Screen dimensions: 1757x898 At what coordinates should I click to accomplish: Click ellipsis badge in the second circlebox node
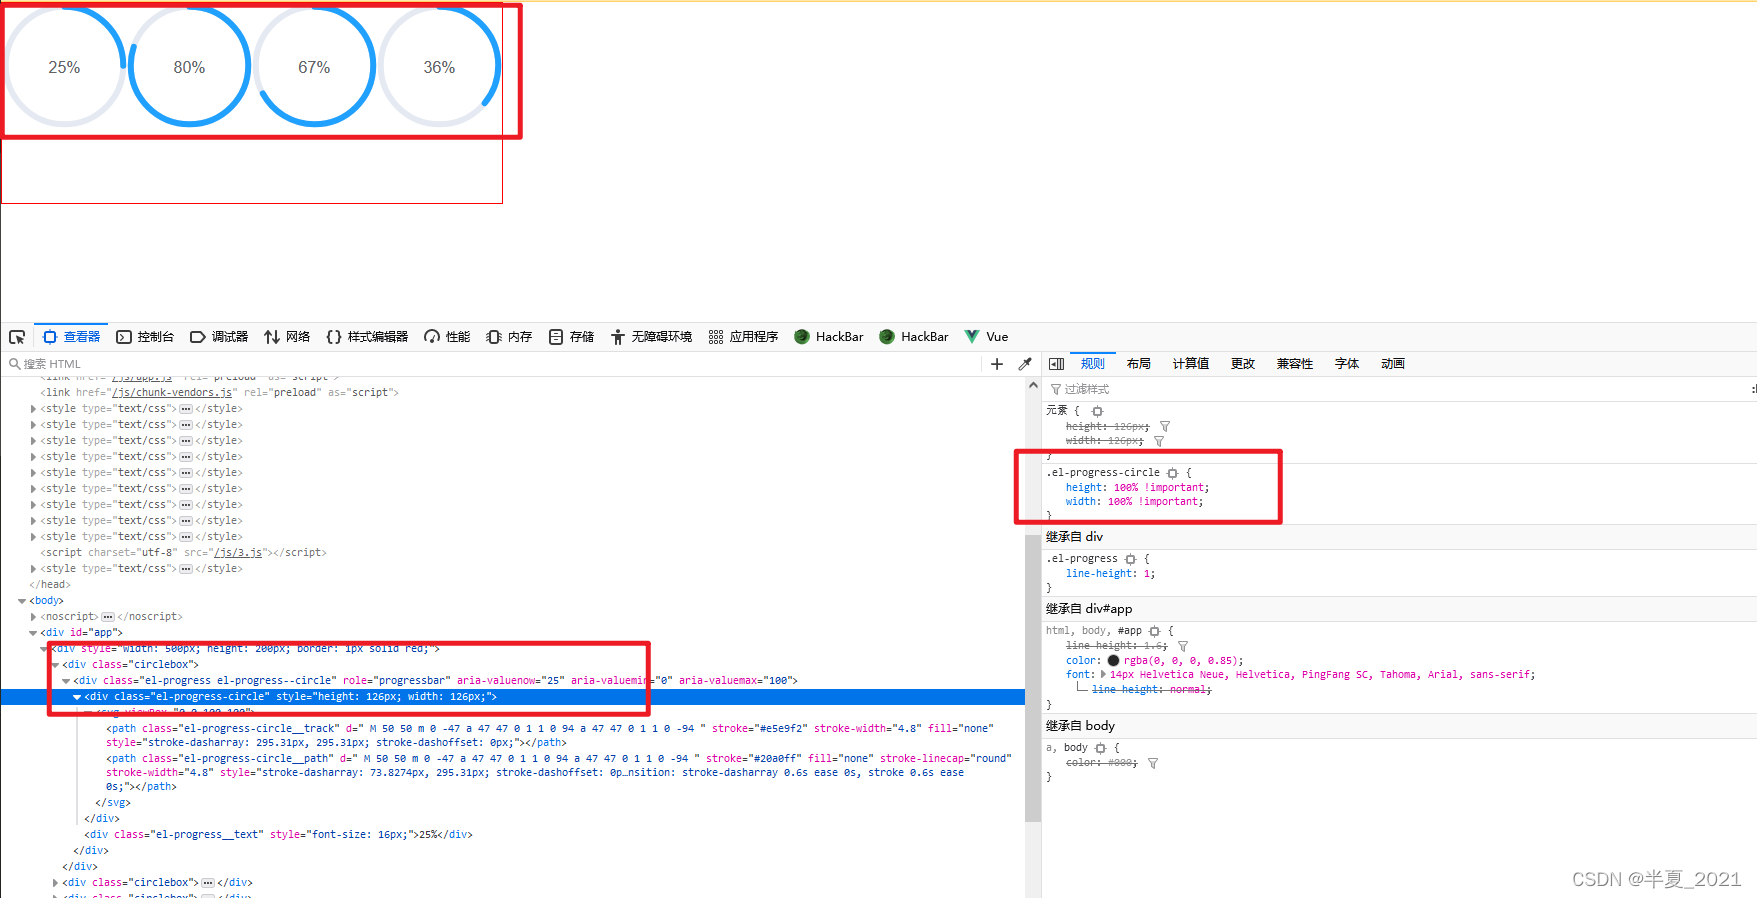(x=208, y=883)
